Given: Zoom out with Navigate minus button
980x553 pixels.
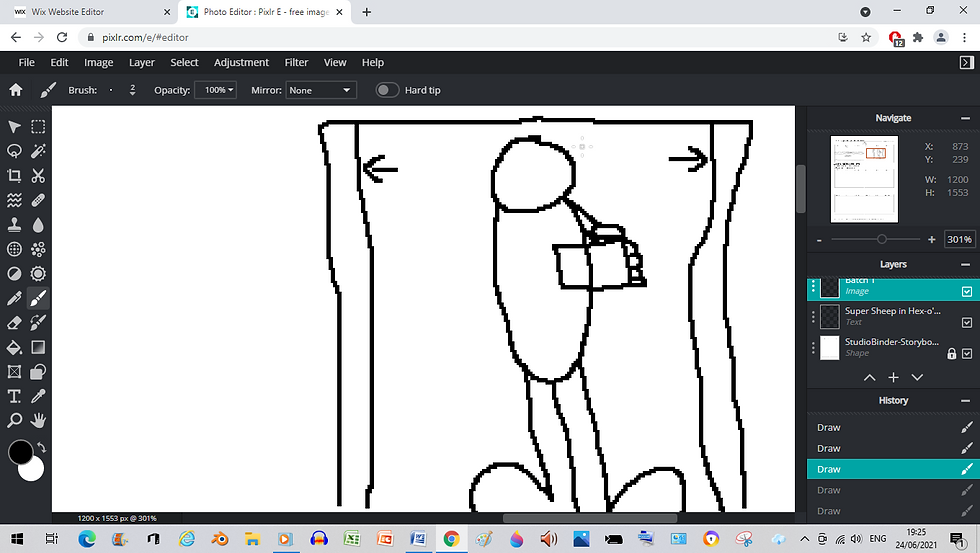Looking at the screenshot, I should [819, 240].
